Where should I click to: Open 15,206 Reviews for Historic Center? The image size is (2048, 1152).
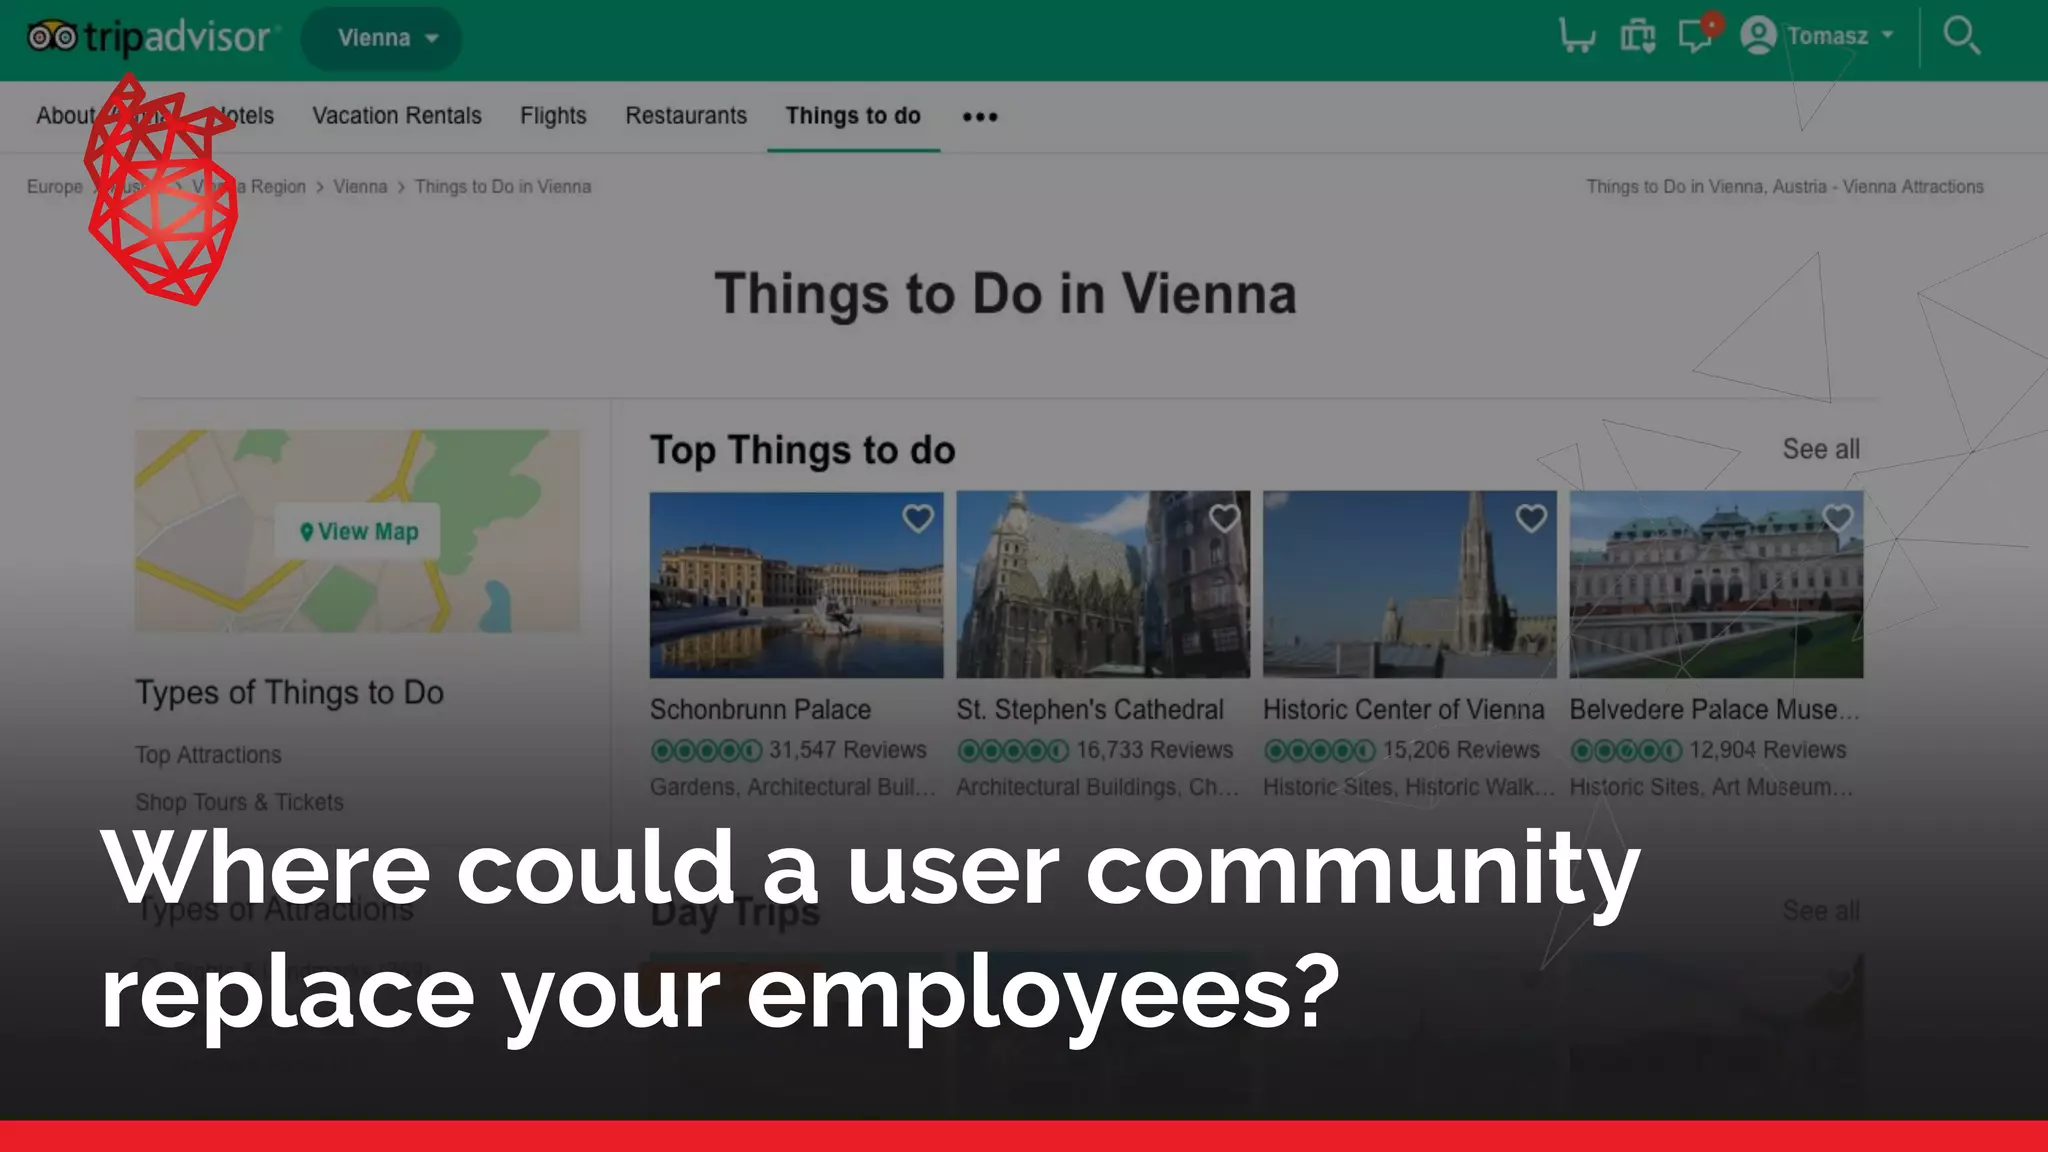(1461, 750)
